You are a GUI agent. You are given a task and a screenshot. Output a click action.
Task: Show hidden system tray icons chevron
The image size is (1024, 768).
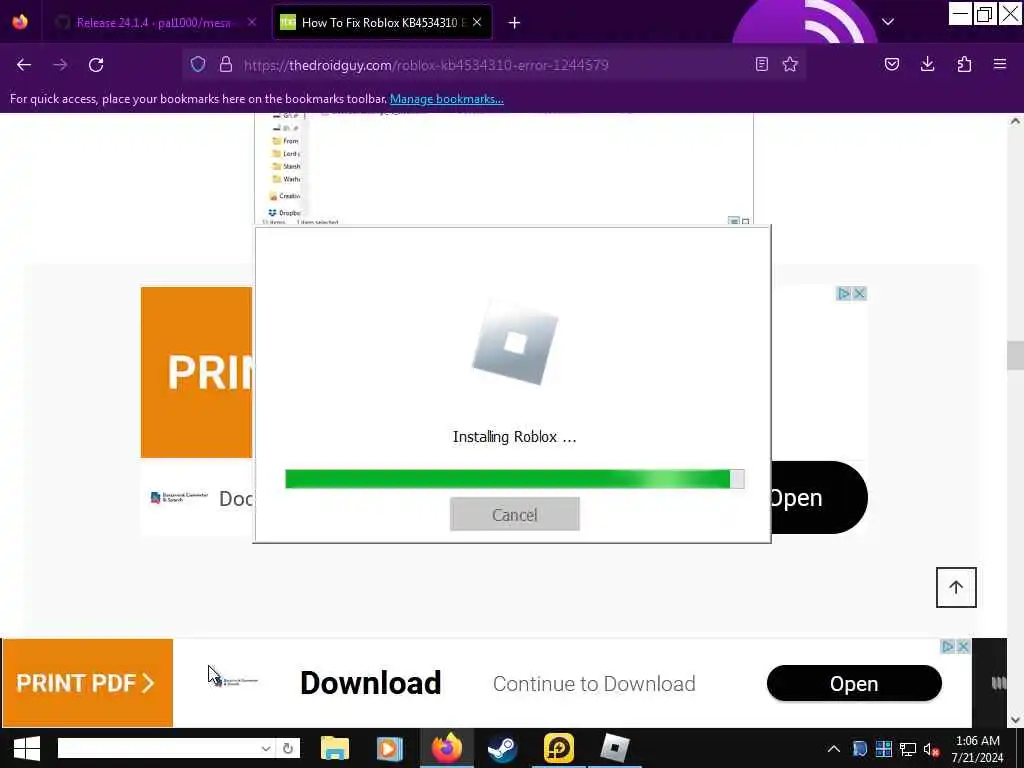pos(834,749)
